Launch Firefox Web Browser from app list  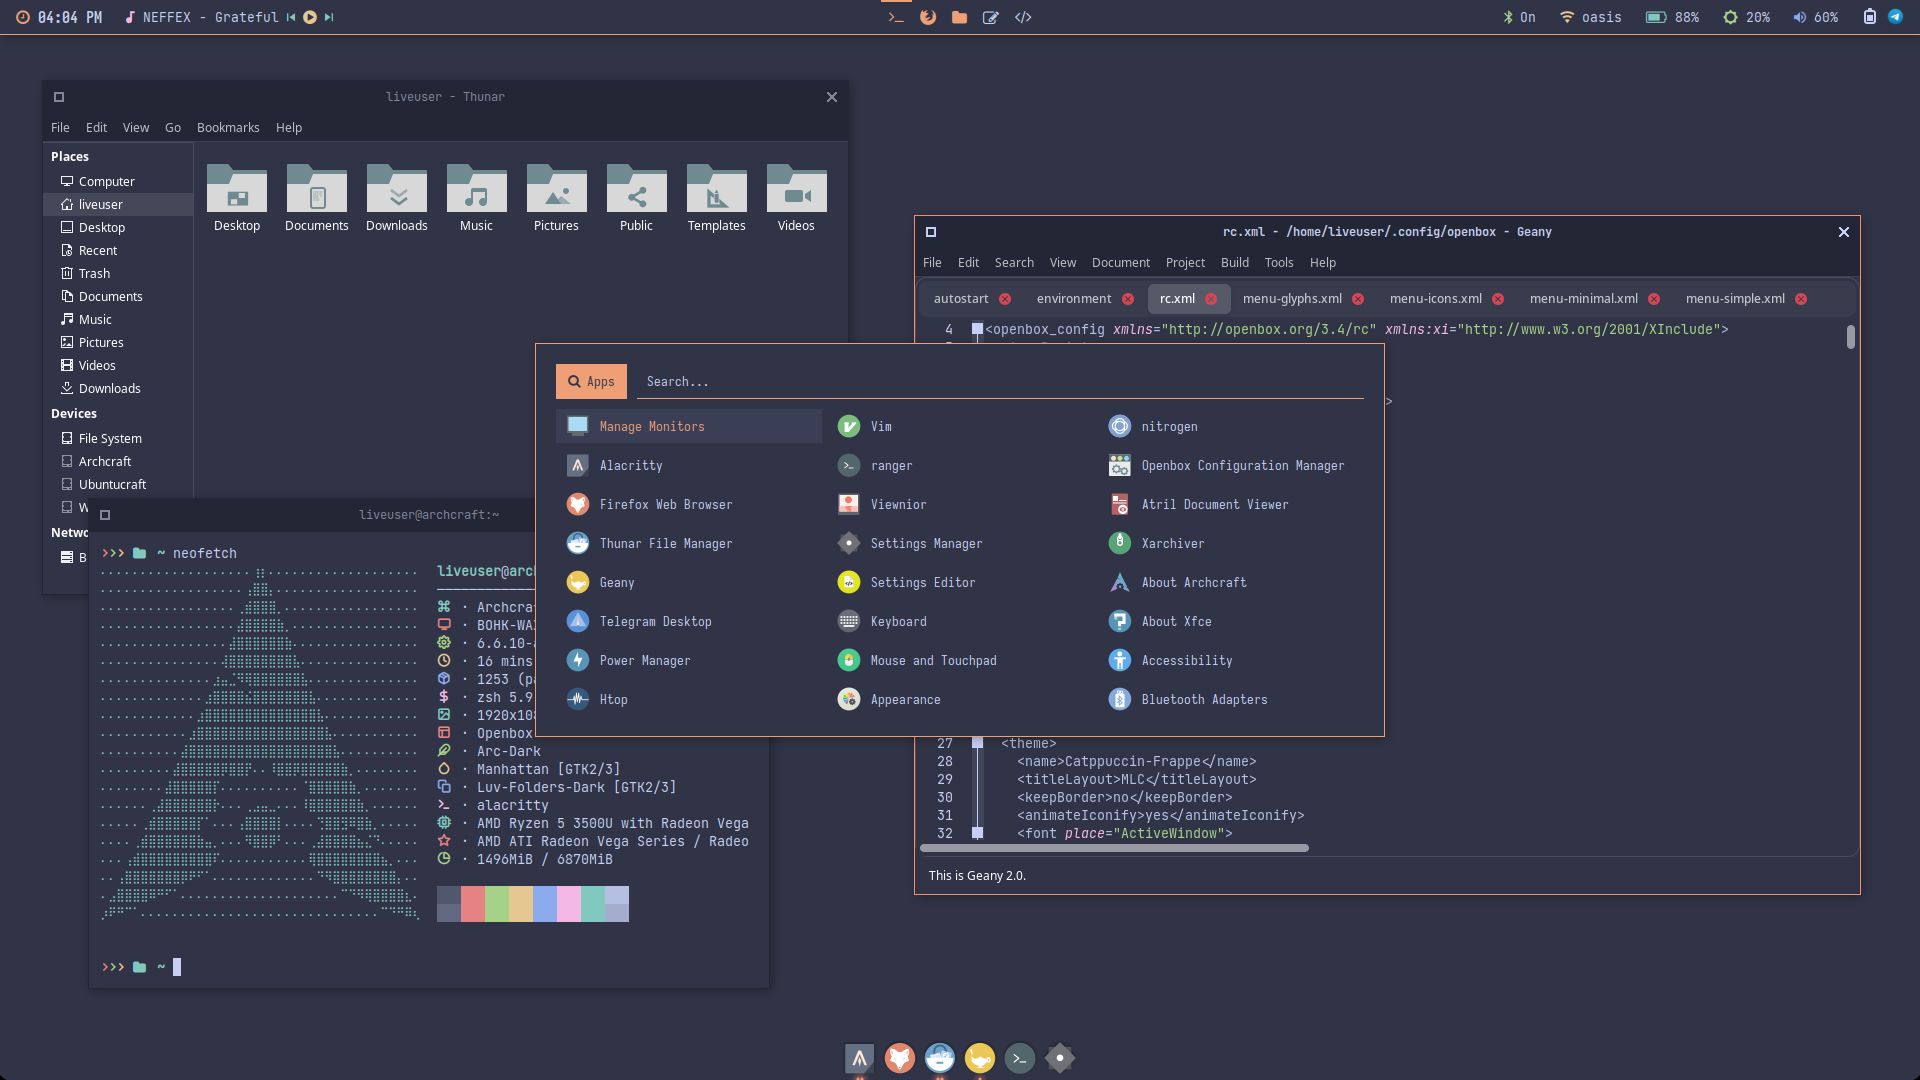point(665,505)
